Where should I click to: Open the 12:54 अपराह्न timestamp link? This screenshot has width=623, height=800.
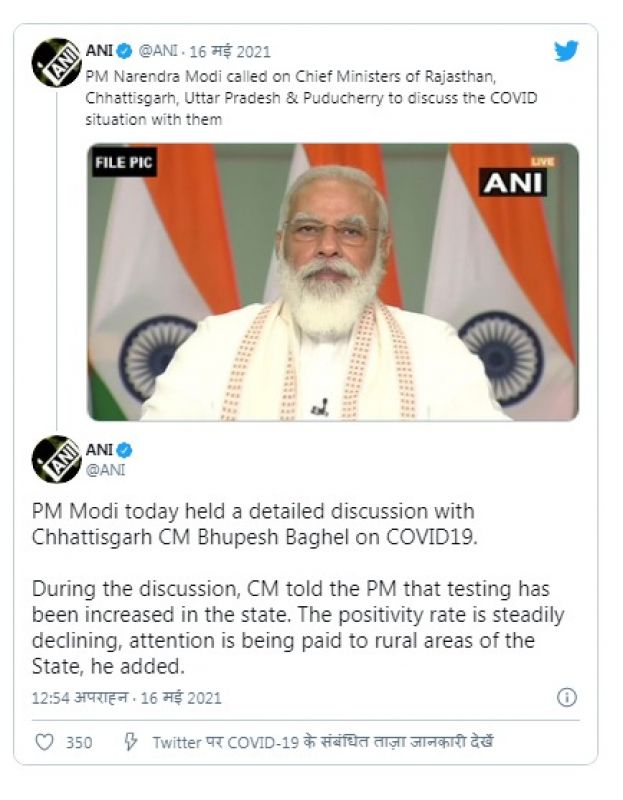[x=126, y=697]
